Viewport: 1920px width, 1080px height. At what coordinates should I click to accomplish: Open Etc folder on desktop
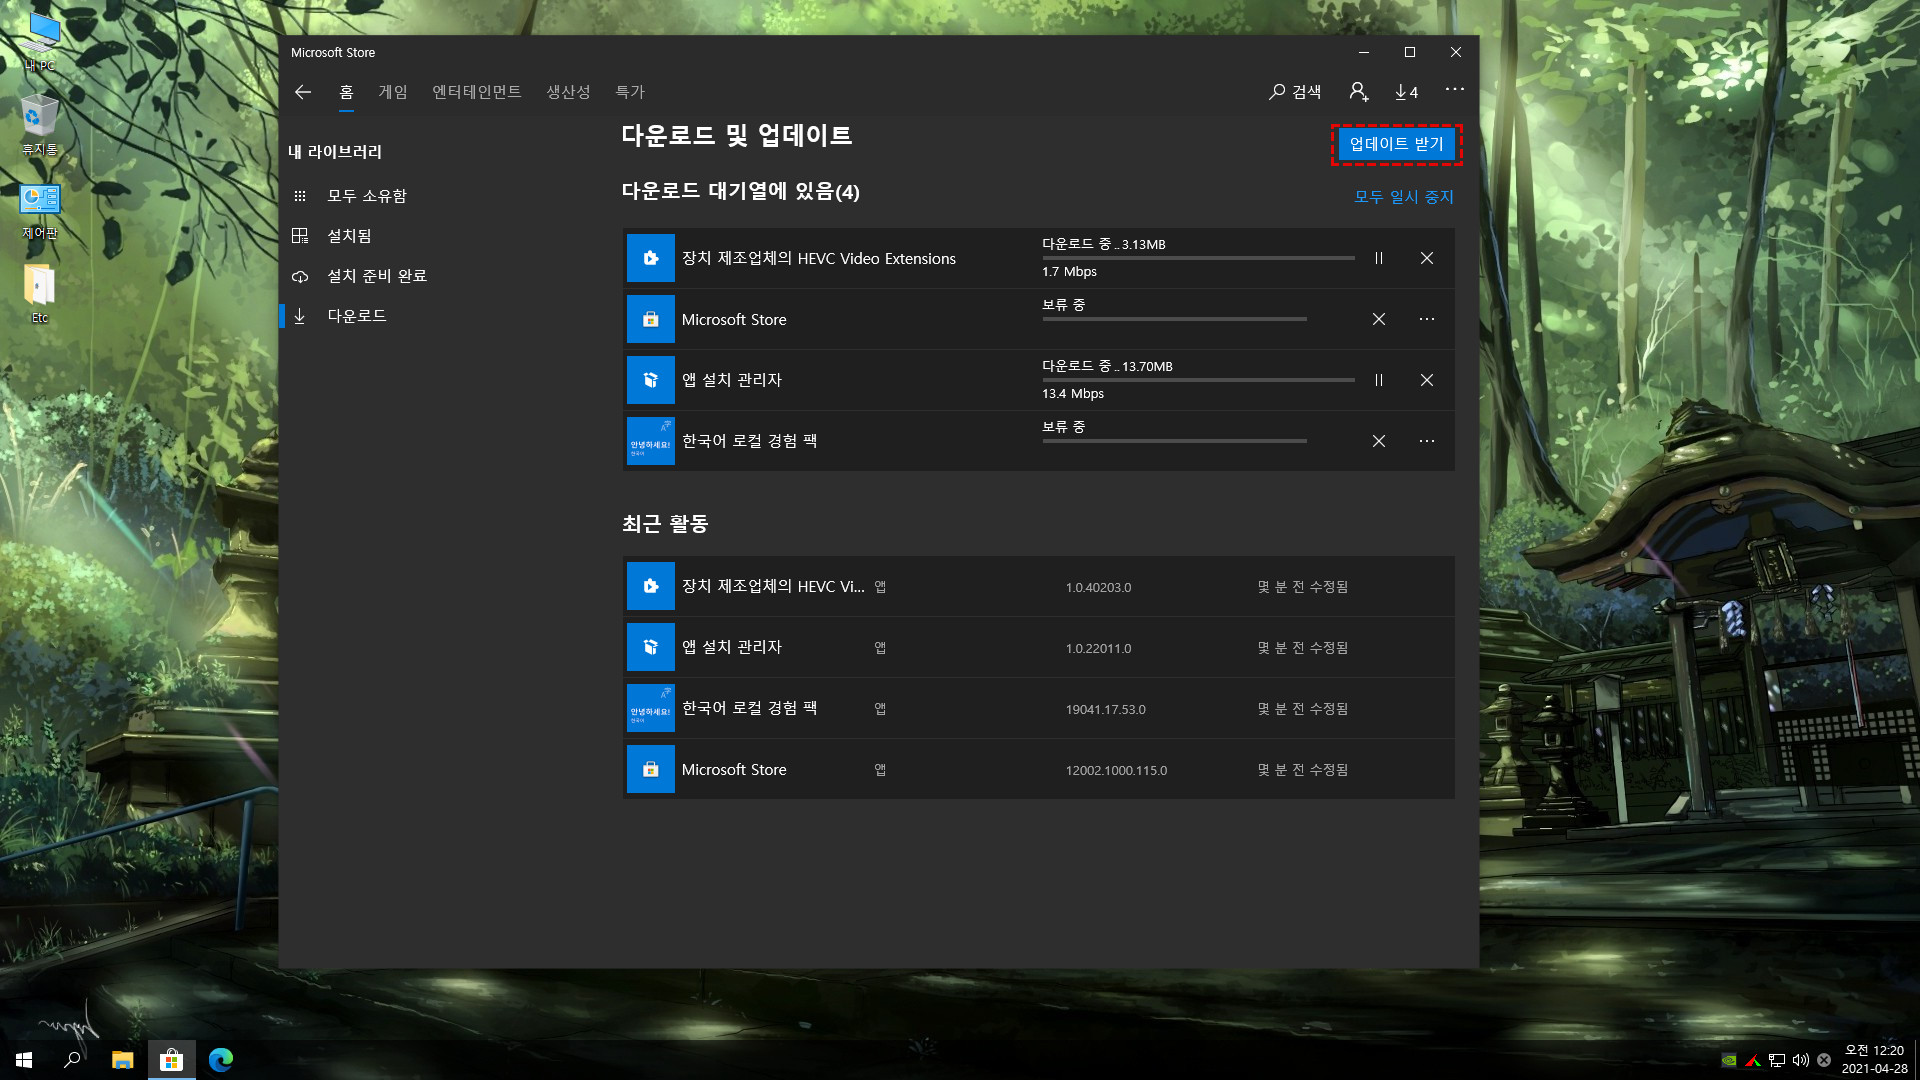pyautogui.click(x=40, y=295)
